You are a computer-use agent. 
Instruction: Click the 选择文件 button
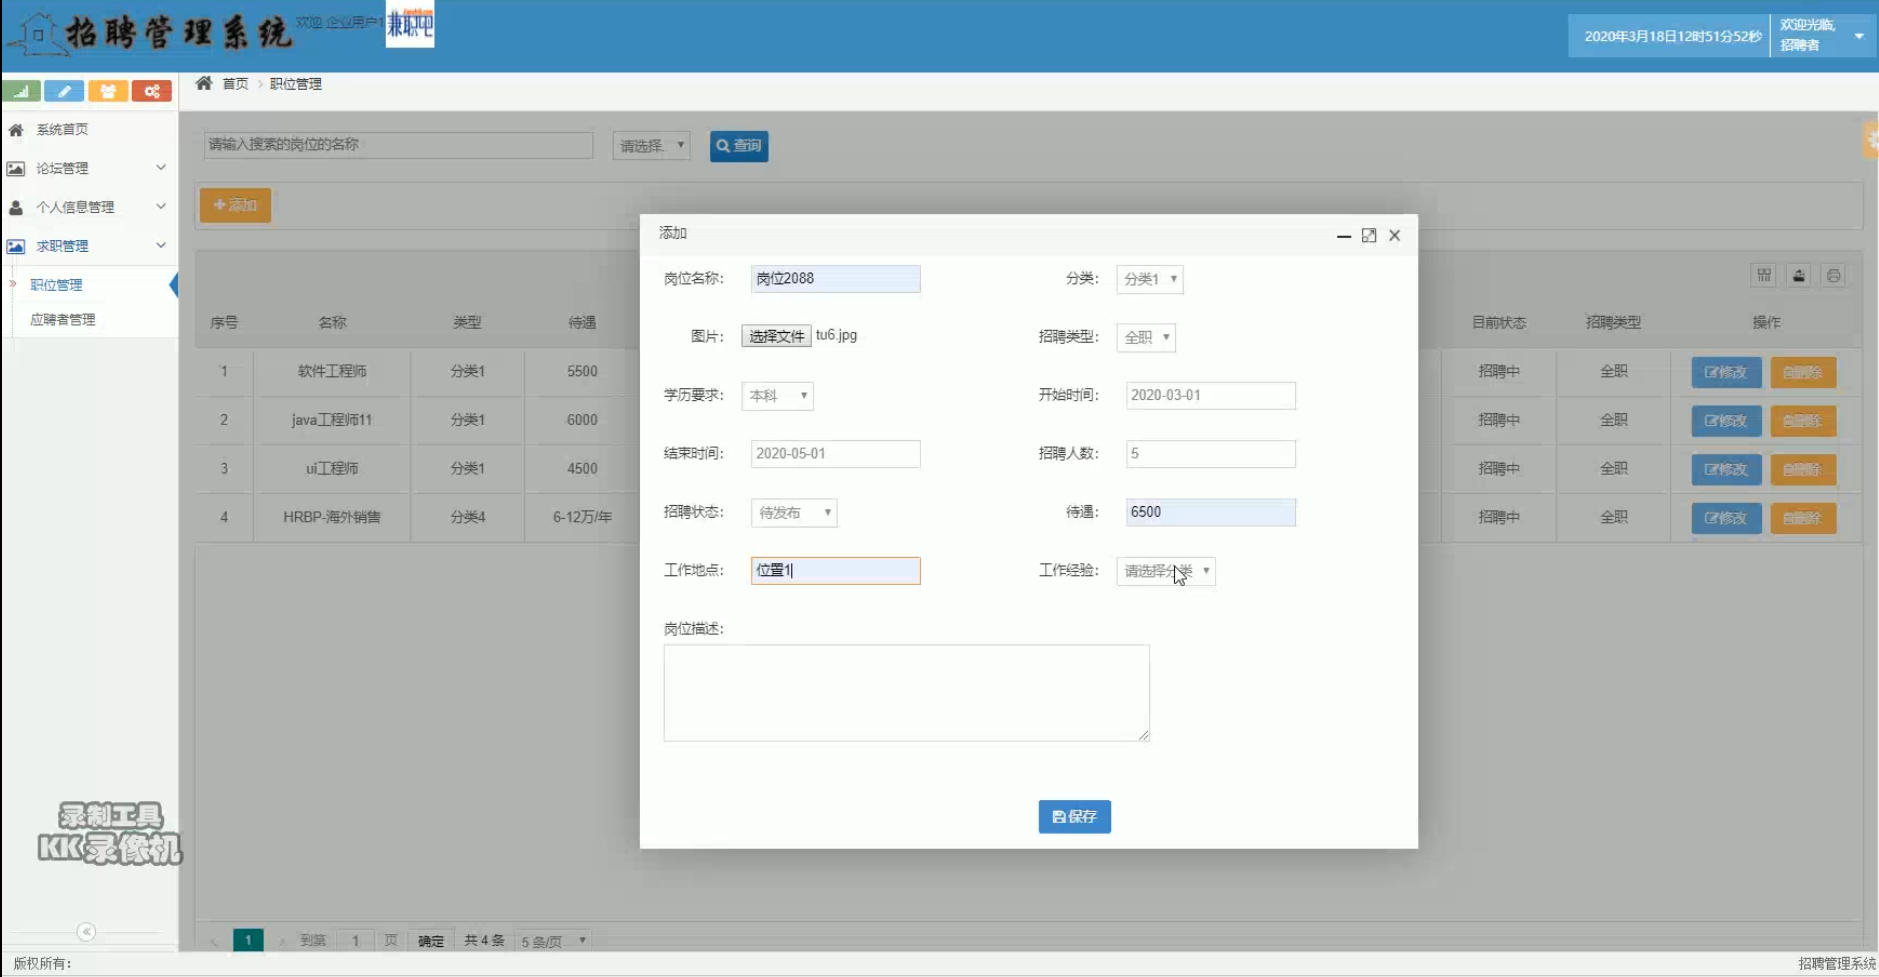coord(776,336)
